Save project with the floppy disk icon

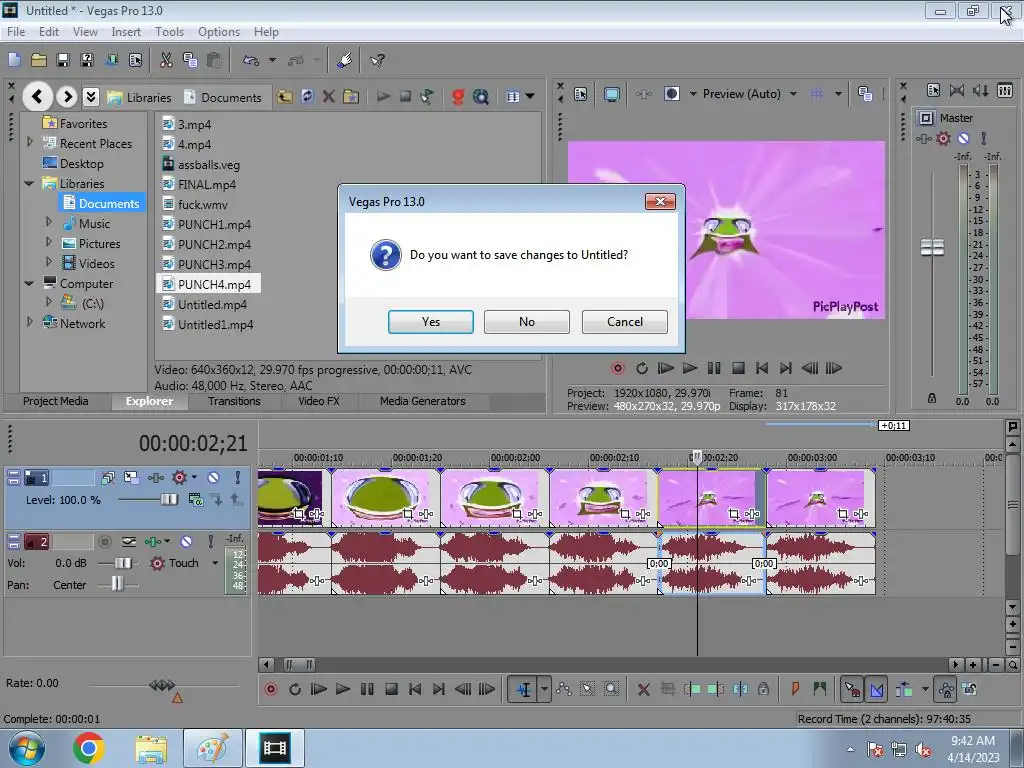63,60
